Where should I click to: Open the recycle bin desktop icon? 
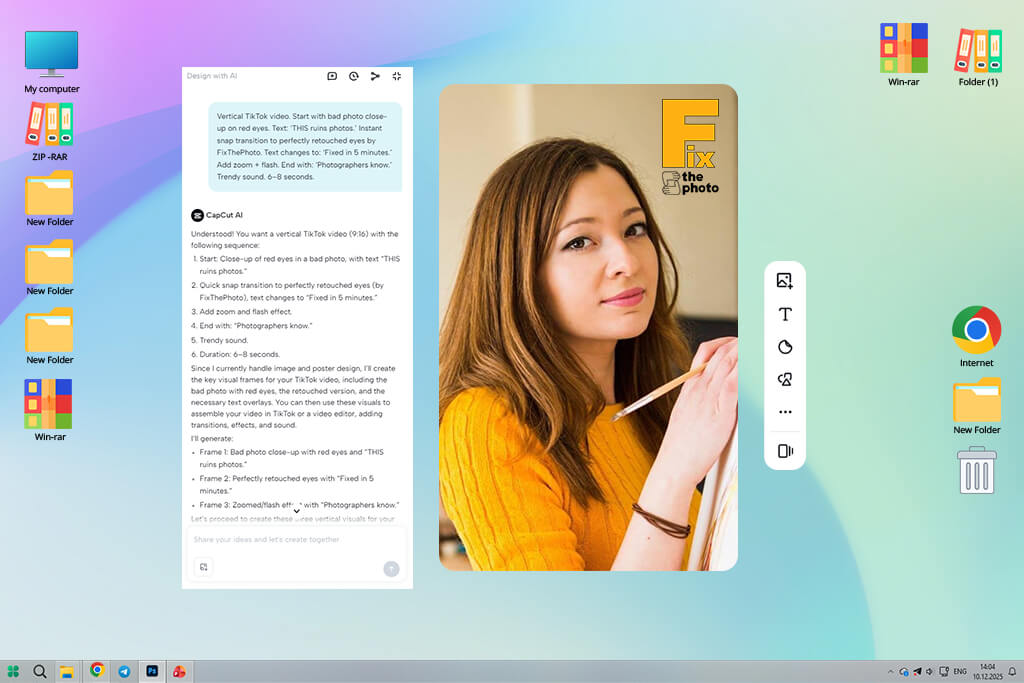click(x=977, y=470)
